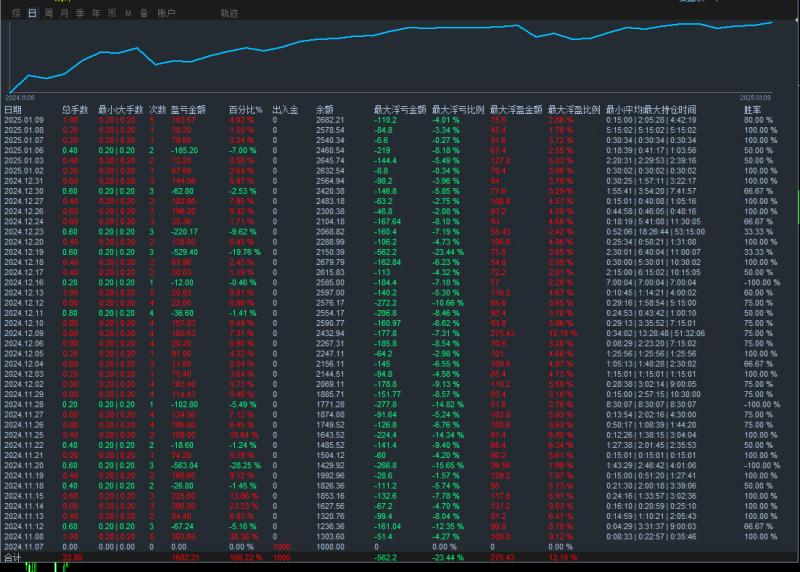Sort by 盈亏金额 column header
This screenshot has width=800, height=572.
pyautogui.click(x=188, y=109)
